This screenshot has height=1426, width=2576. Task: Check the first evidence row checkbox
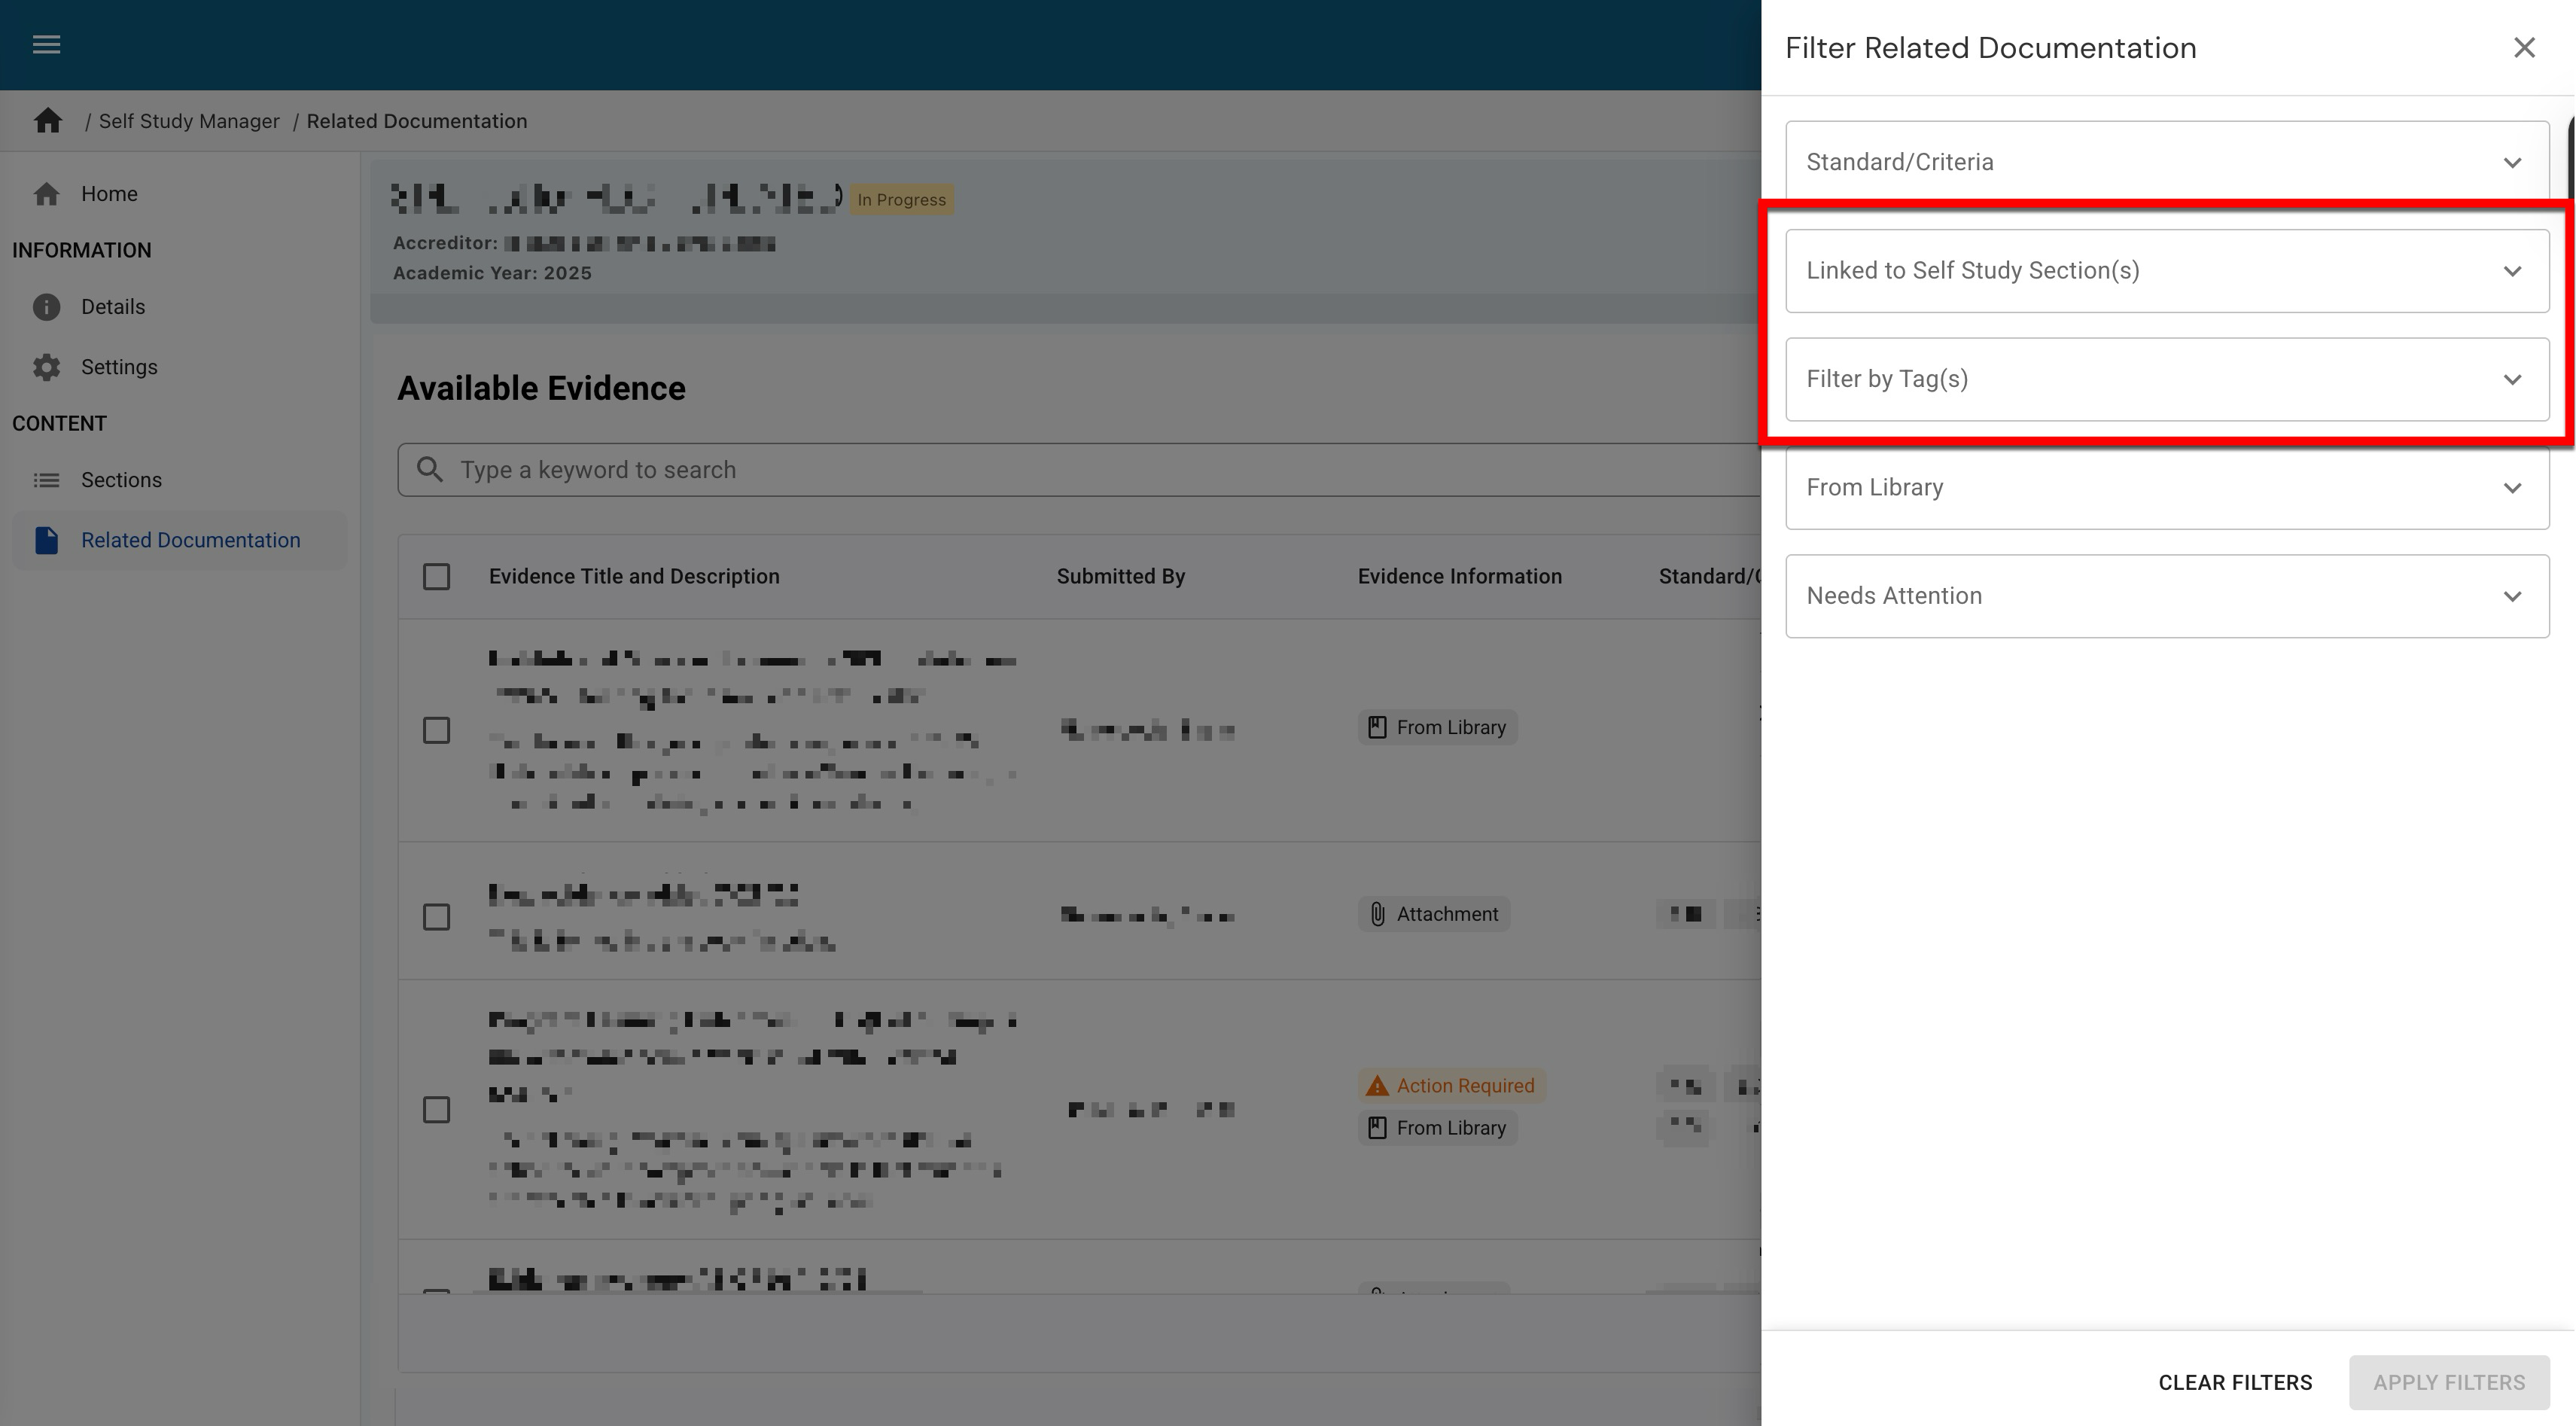[436, 731]
